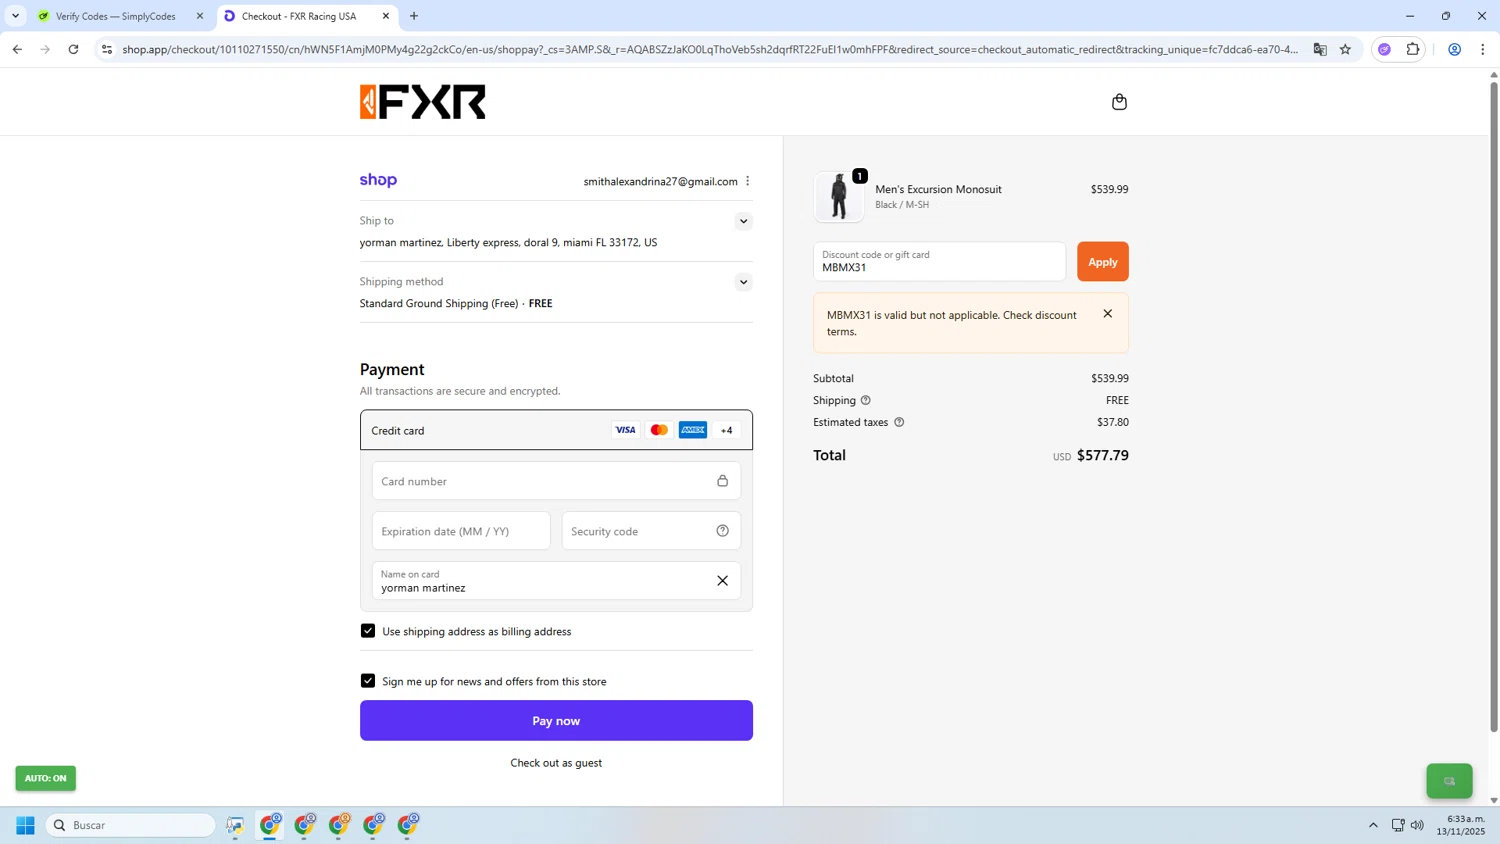Open the Windows Start menu
Viewport: 1500px width, 844px height.
[x=26, y=825]
